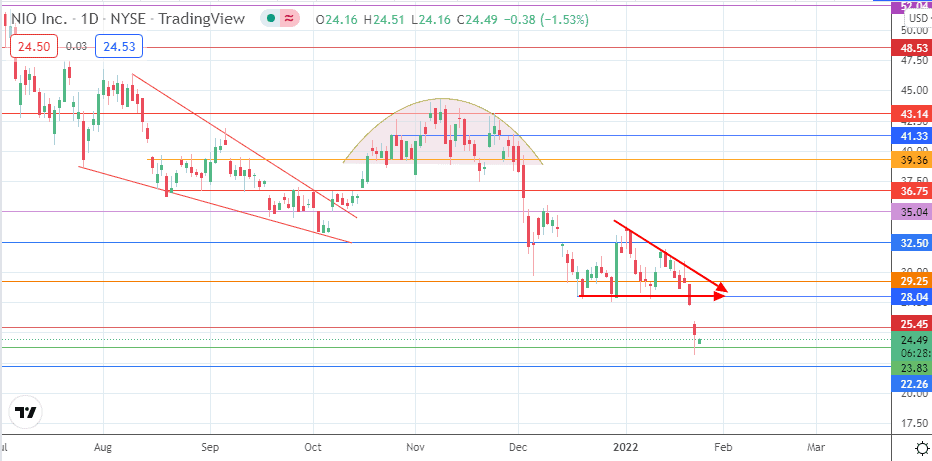Select the 39.36 orange price label
Viewport: 932px width, 461px height.
(x=912, y=159)
